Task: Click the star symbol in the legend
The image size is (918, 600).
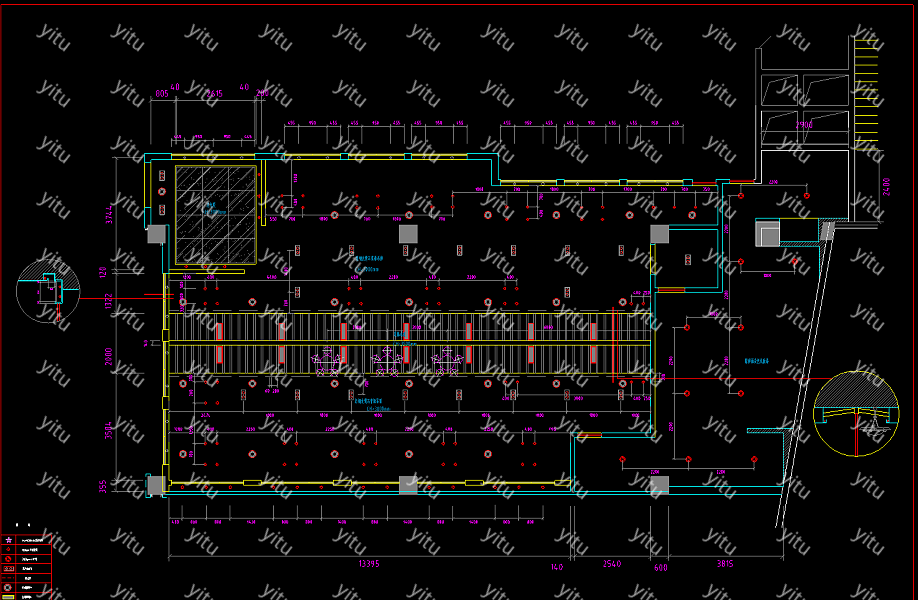Action: click(x=9, y=539)
